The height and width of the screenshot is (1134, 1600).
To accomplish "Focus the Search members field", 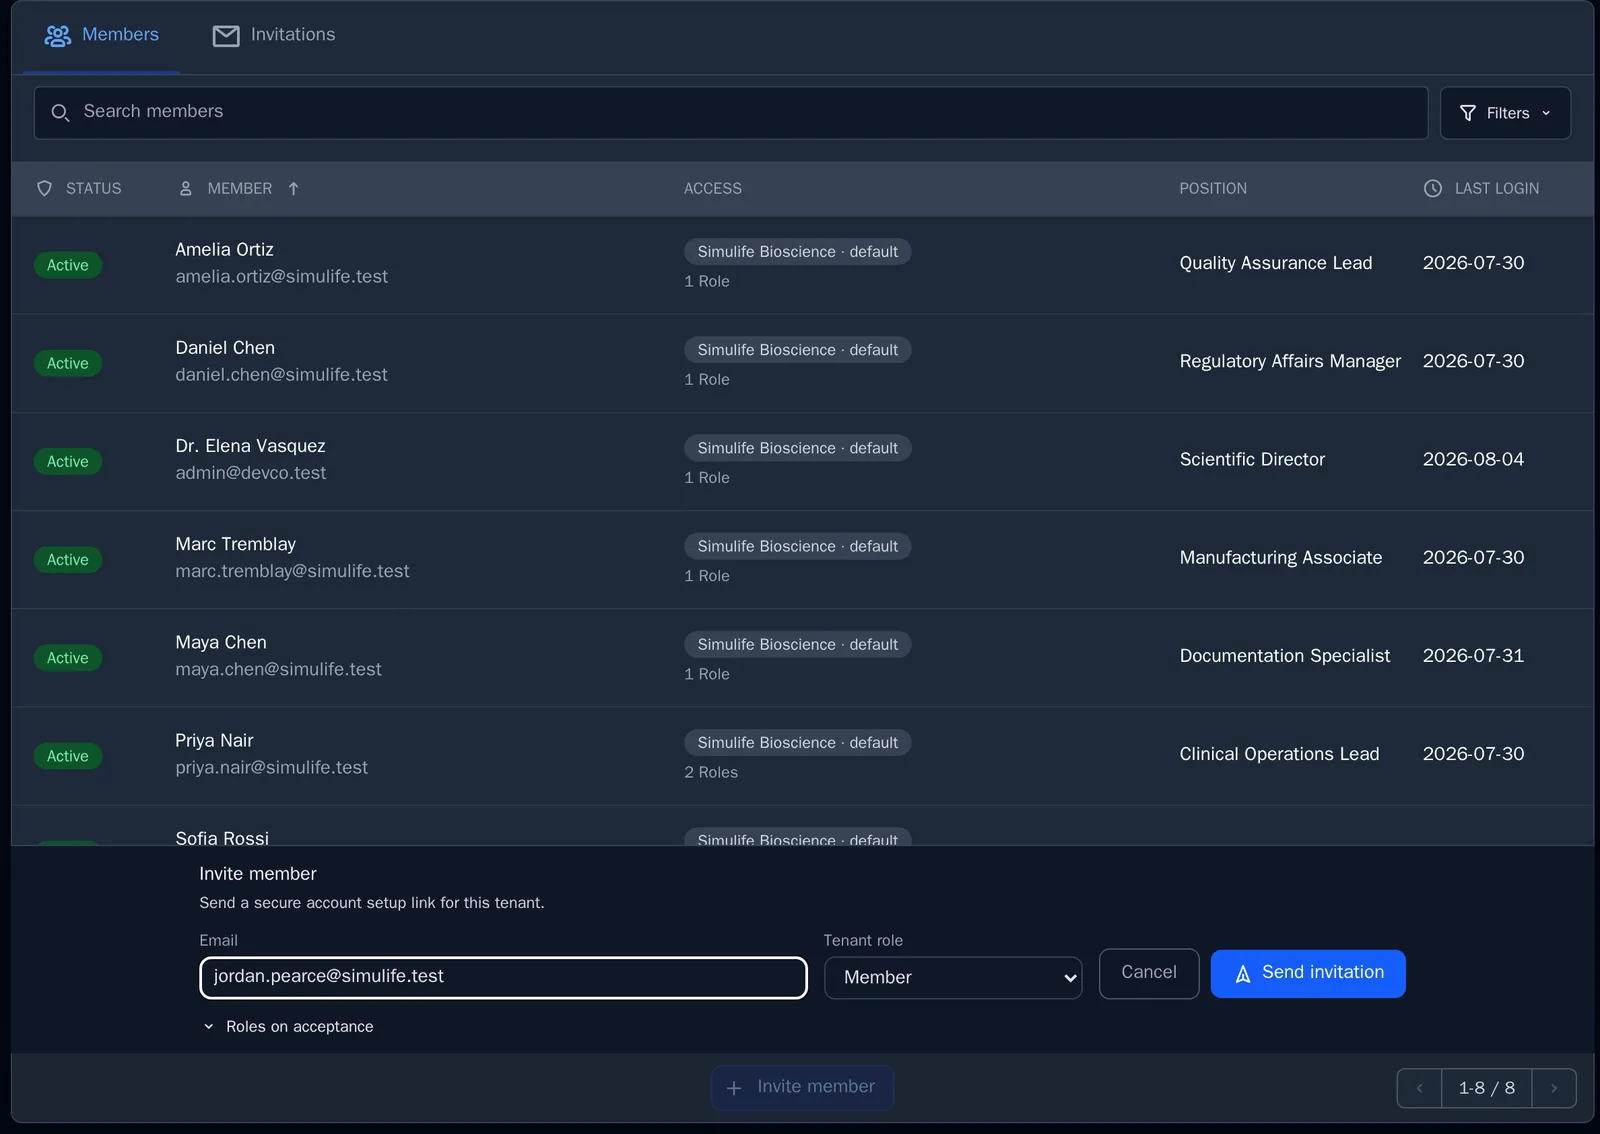I will point(731,113).
